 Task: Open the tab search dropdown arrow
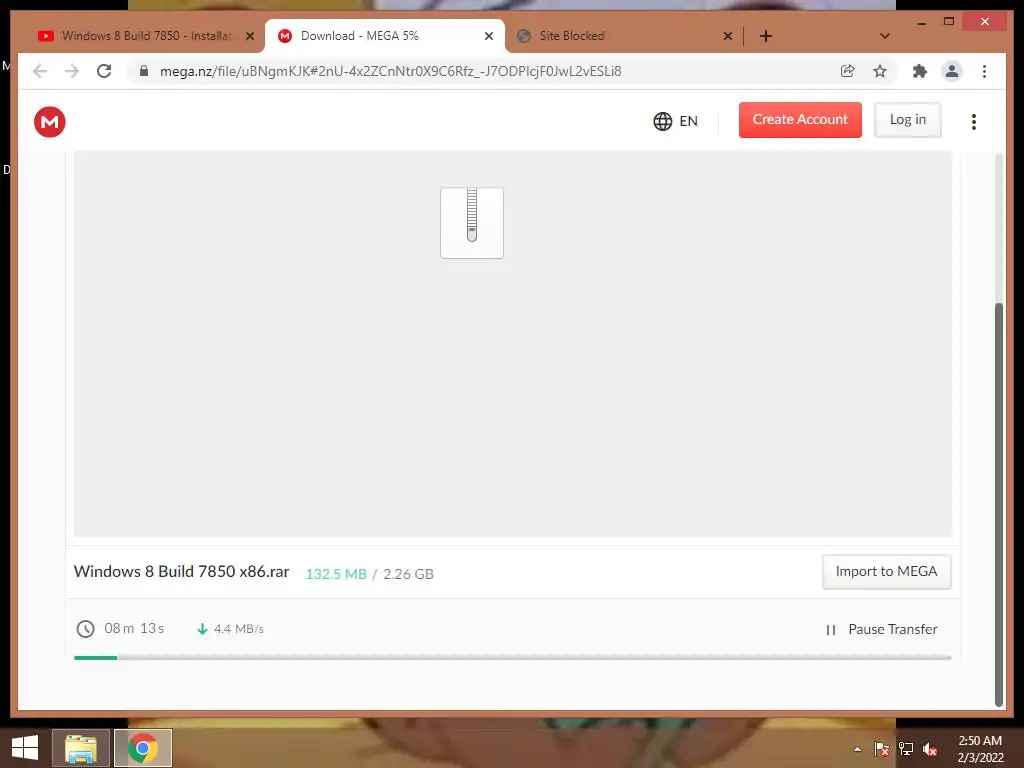click(x=884, y=36)
